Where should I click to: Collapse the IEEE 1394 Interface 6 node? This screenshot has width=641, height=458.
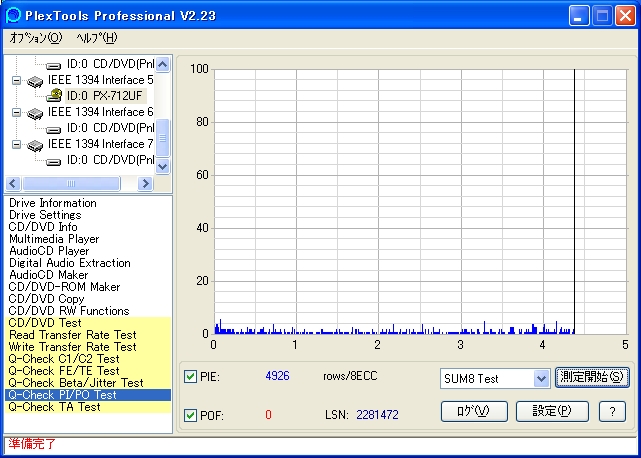coord(16,112)
